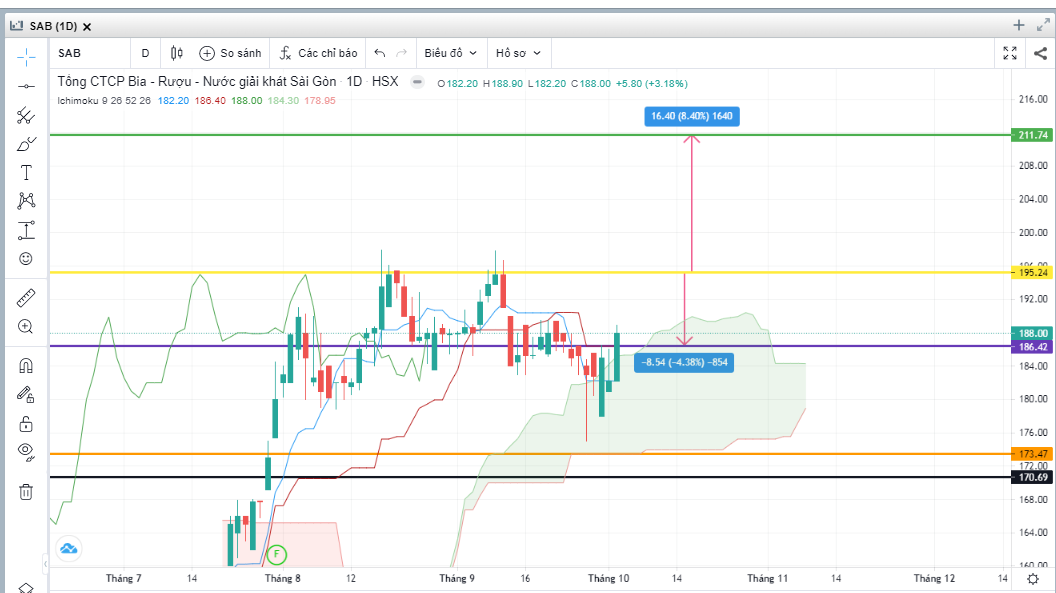Activate the ruler measure tool
Viewport: 1056px width, 593px height.
coord(26,298)
